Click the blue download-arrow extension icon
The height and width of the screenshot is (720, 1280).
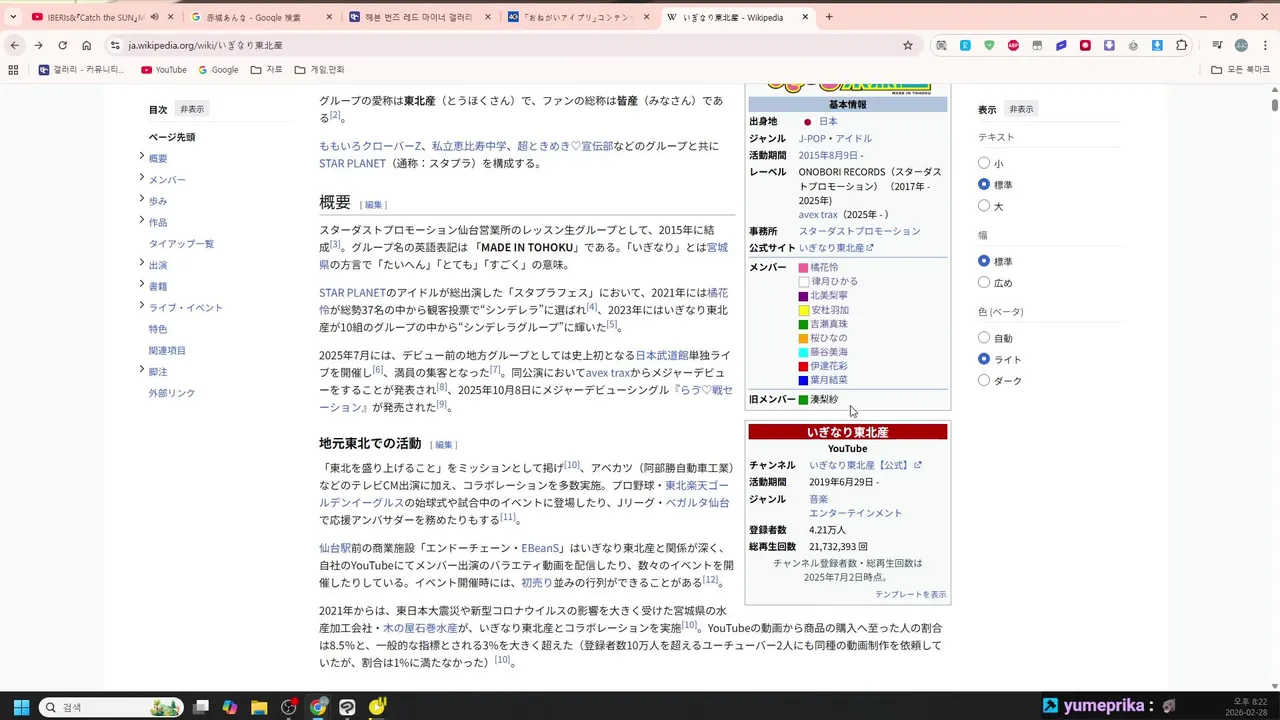pos(1157,45)
